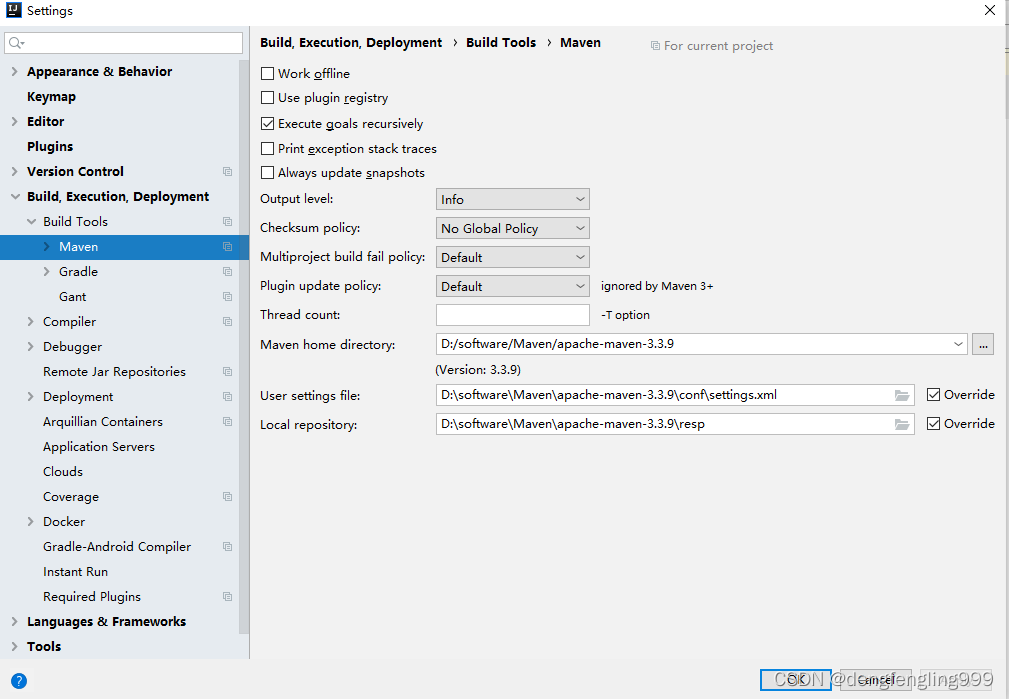Click the help question mark icon

(19, 680)
